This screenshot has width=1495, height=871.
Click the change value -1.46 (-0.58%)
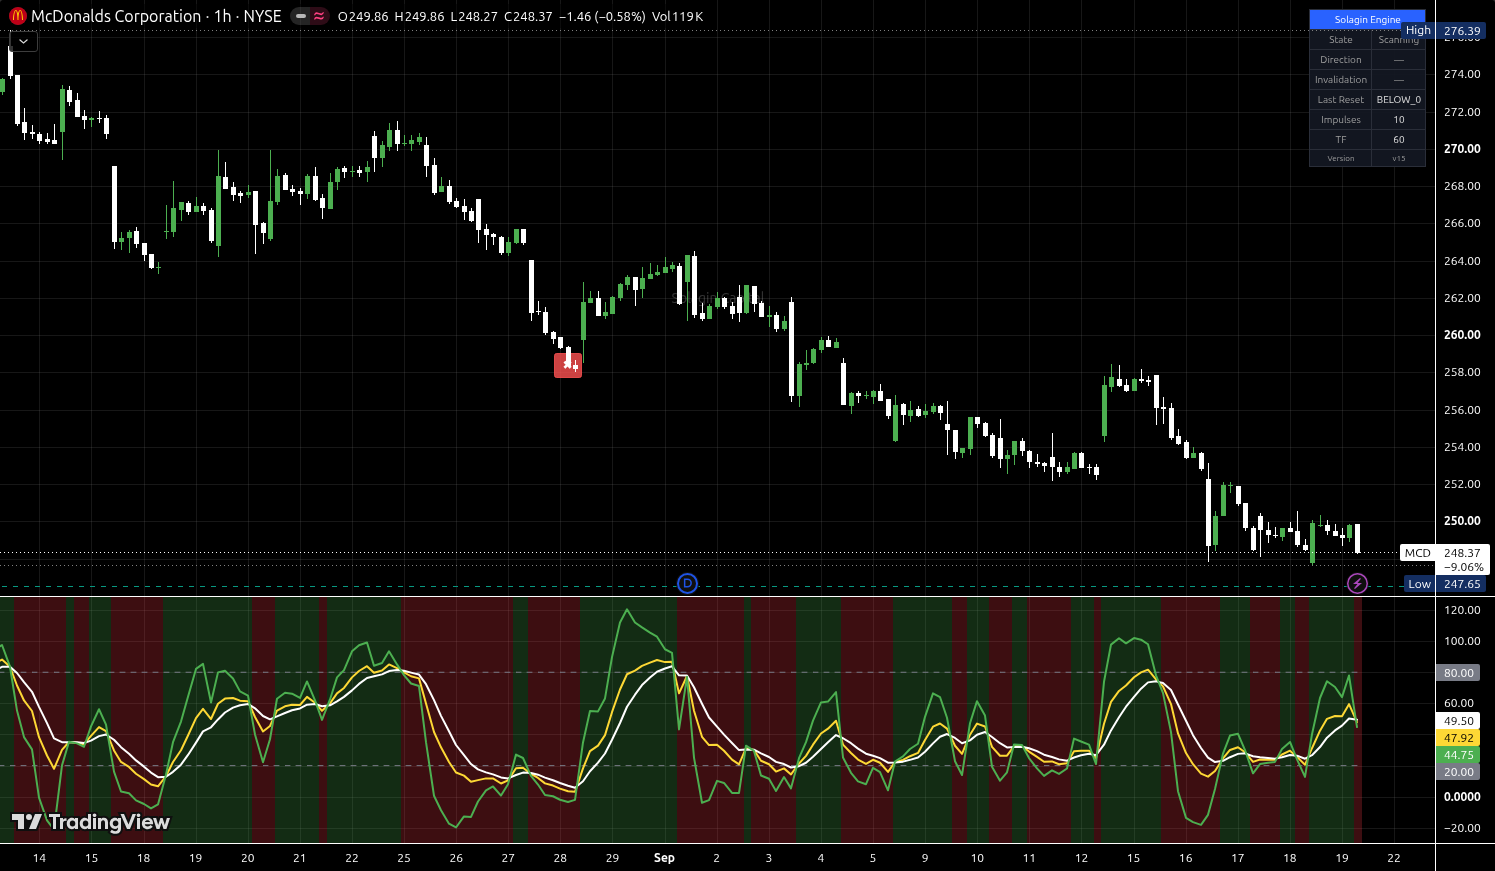click(602, 16)
